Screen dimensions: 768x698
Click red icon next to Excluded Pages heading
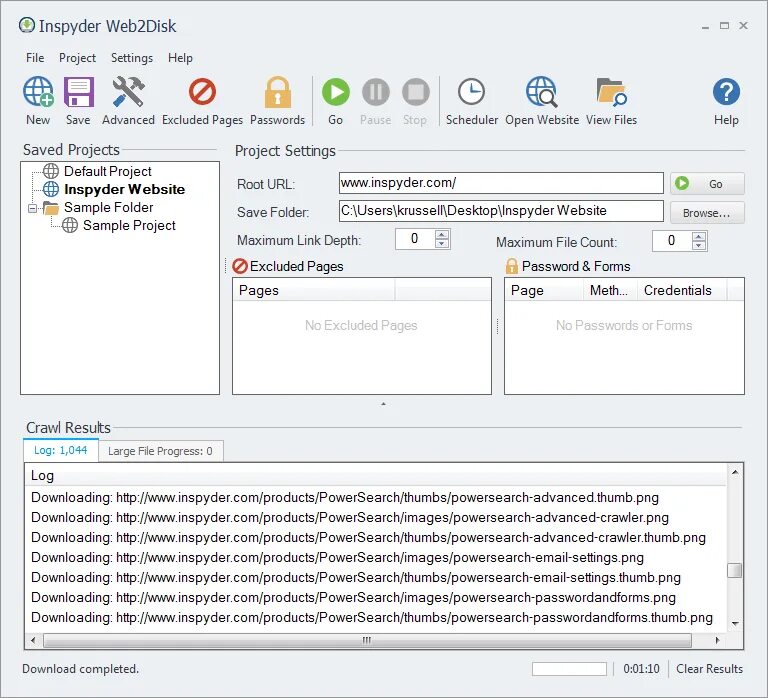240,266
